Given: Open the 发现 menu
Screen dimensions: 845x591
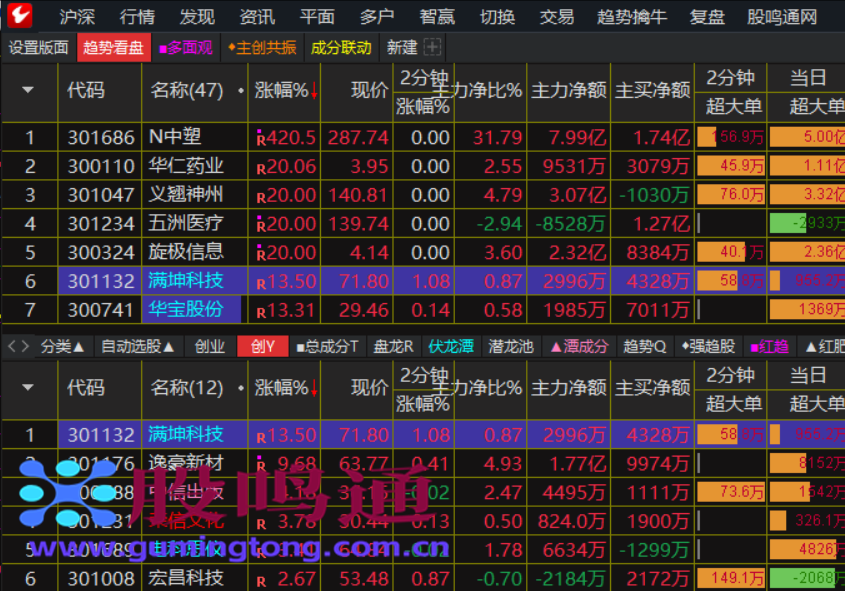Looking at the screenshot, I should (197, 17).
